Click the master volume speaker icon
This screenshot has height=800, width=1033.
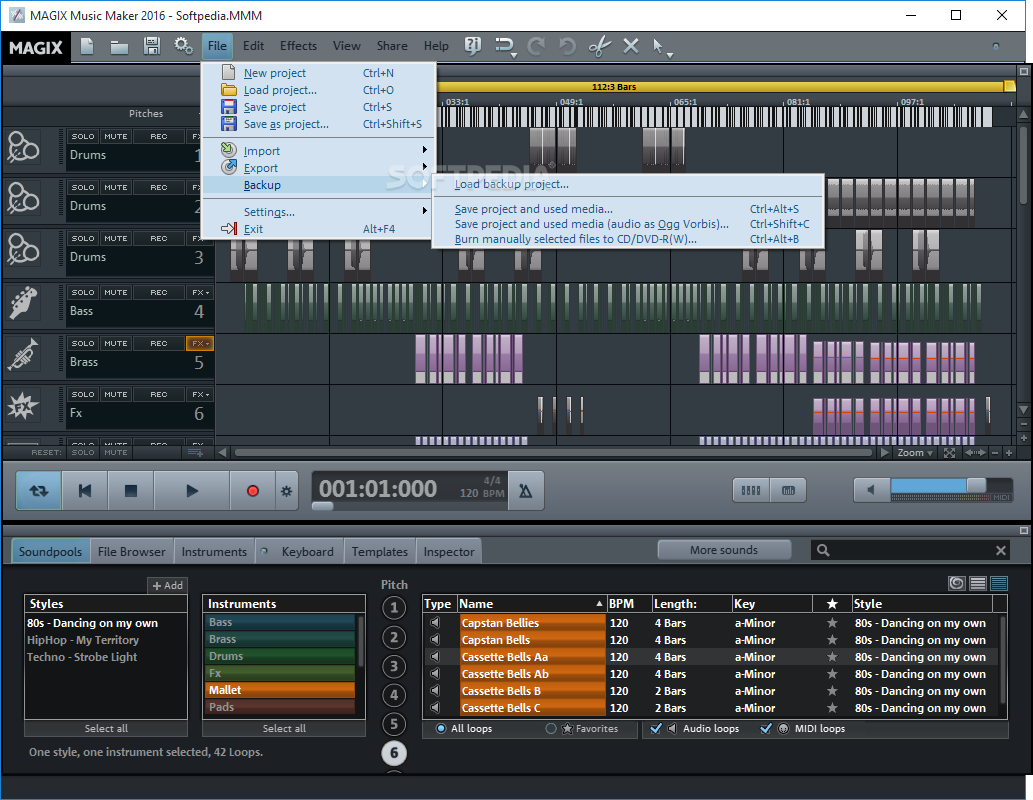(872, 490)
